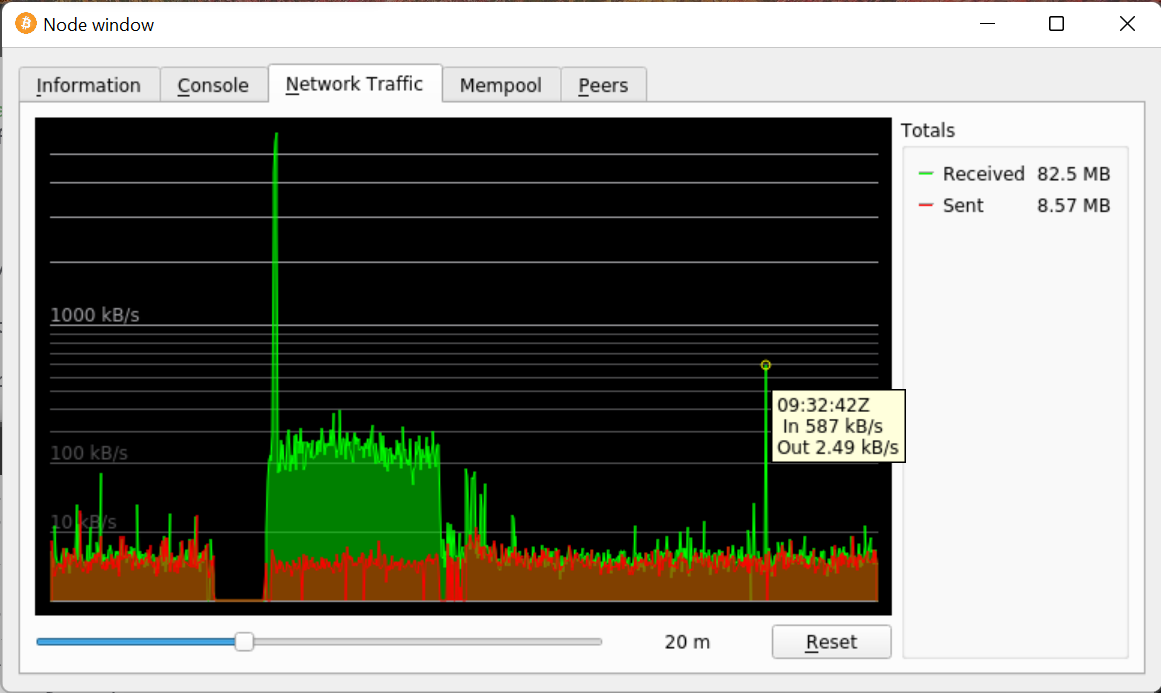Image resolution: width=1161 pixels, height=693 pixels.
Task: Click the 100 kB/s axis label
Action: click(89, 452)
